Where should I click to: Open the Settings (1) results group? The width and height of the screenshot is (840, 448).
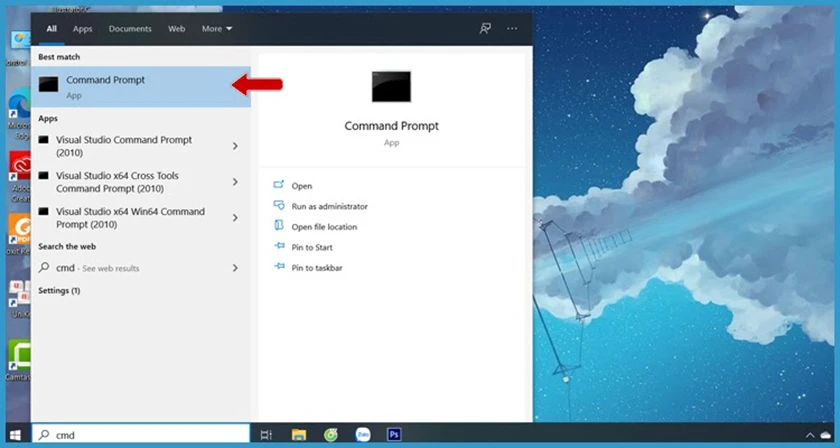point(59,290)
